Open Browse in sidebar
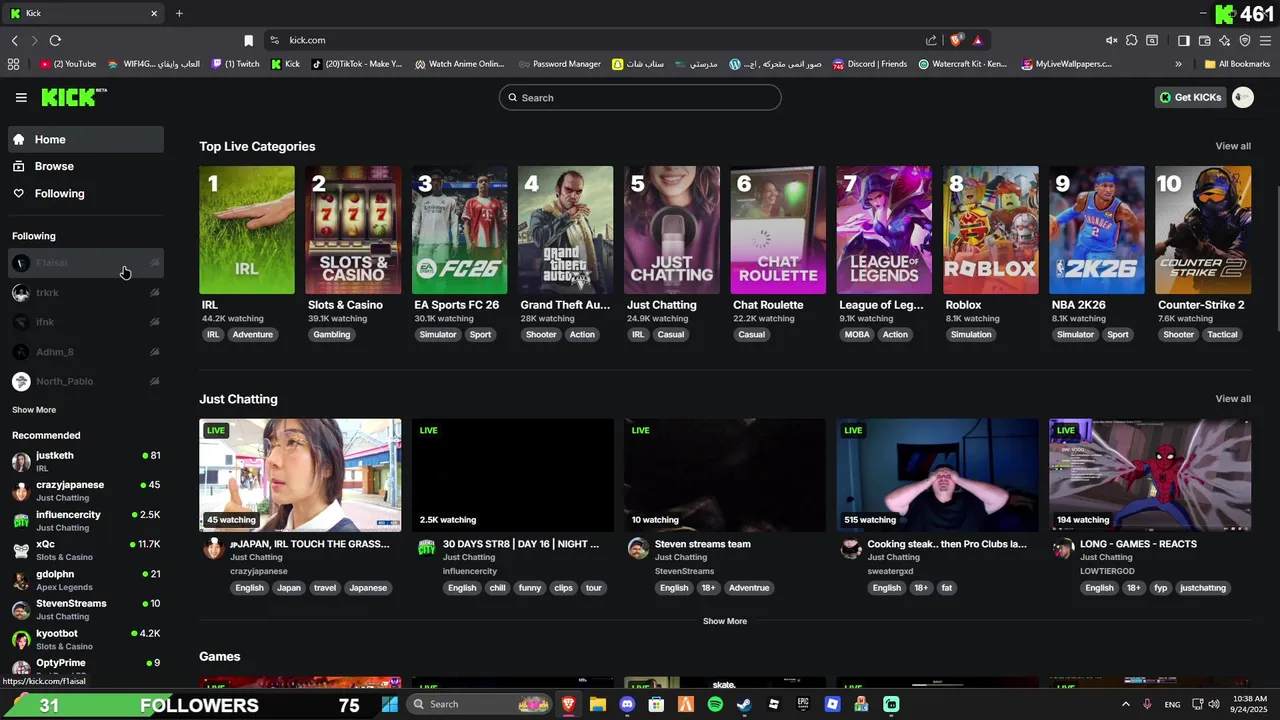Image resolution: width=1280 pixels, height=720 pixels. tap(86, 166)
